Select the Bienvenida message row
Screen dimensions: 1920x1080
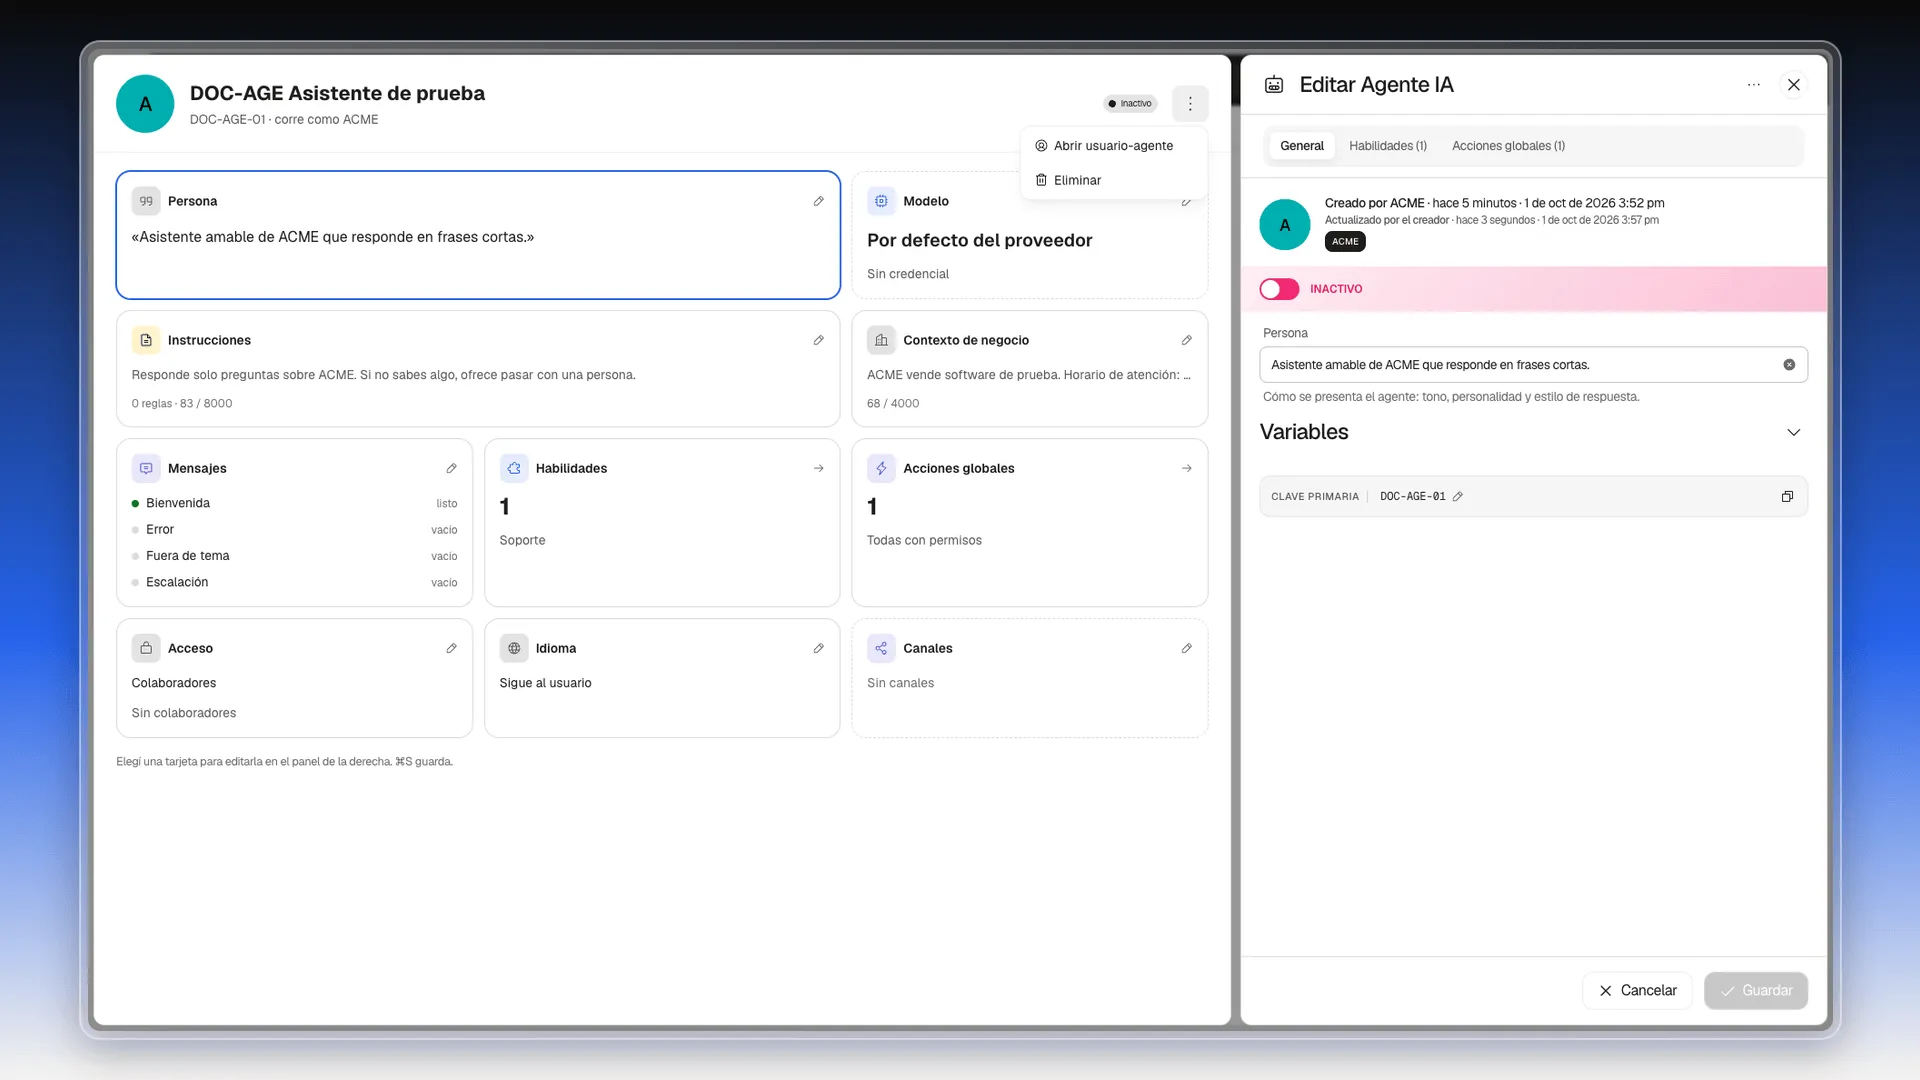pos(294,503)
